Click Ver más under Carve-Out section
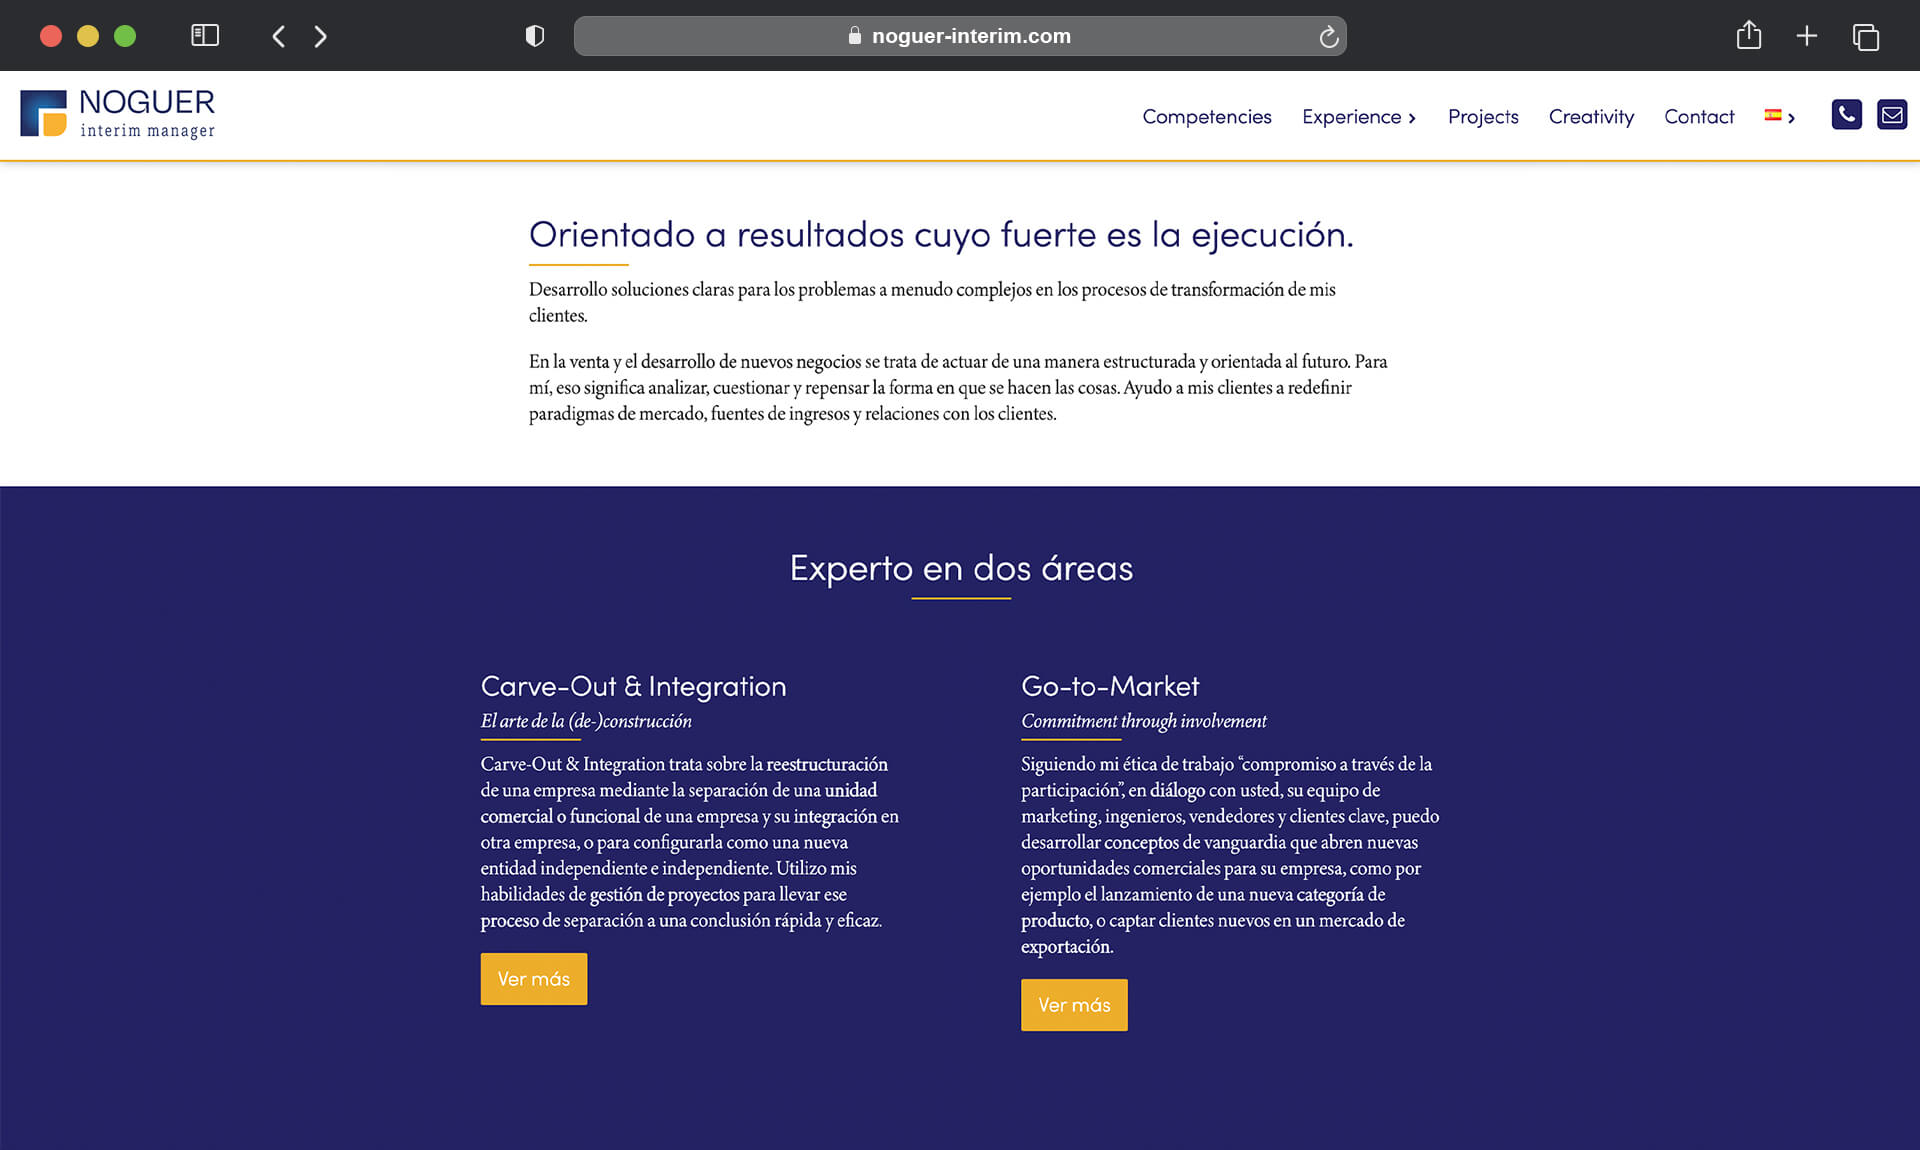The width and height of the screenshot is (1920, 1150). (534, 978)
